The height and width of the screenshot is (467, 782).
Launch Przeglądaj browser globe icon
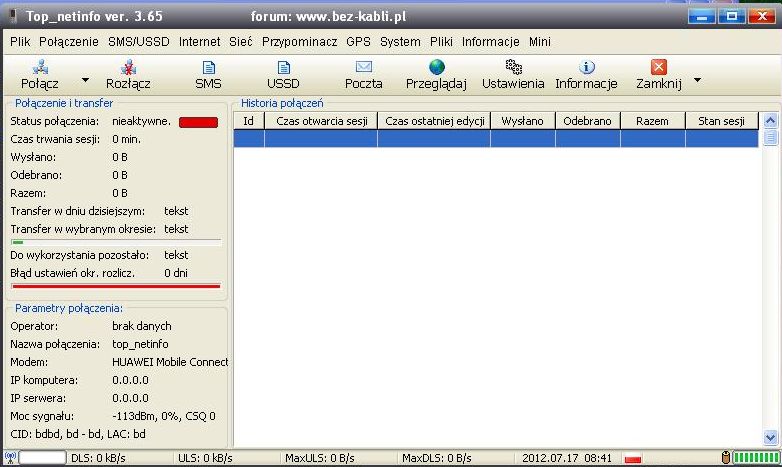436,67
